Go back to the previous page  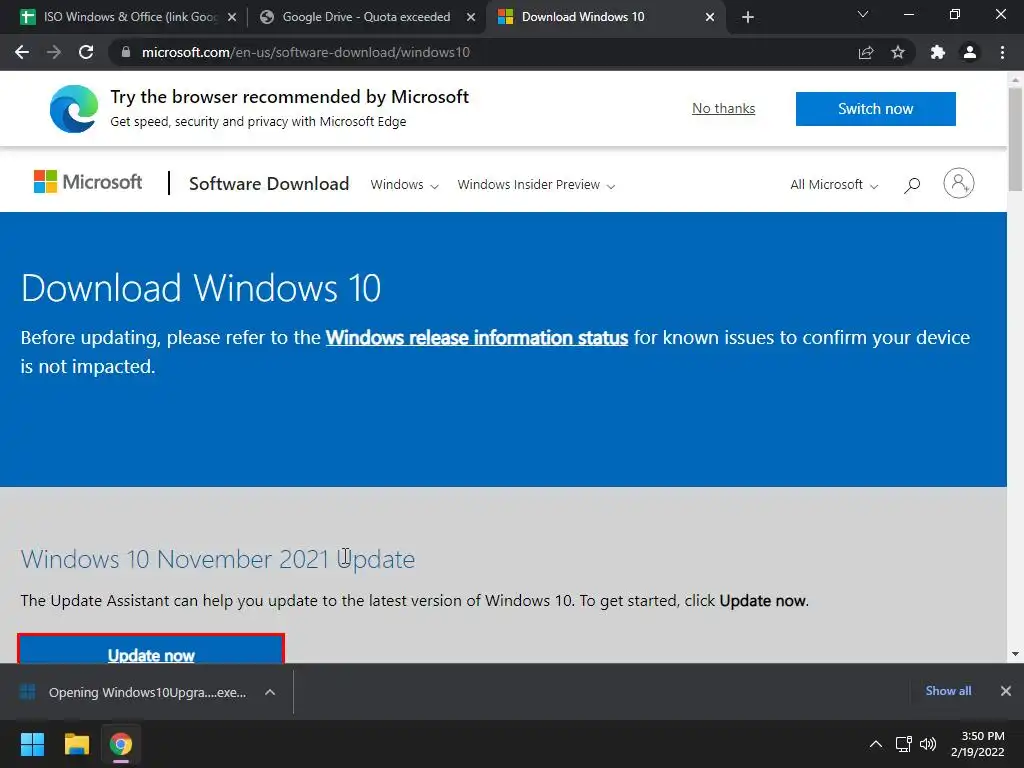click(22, 52)
